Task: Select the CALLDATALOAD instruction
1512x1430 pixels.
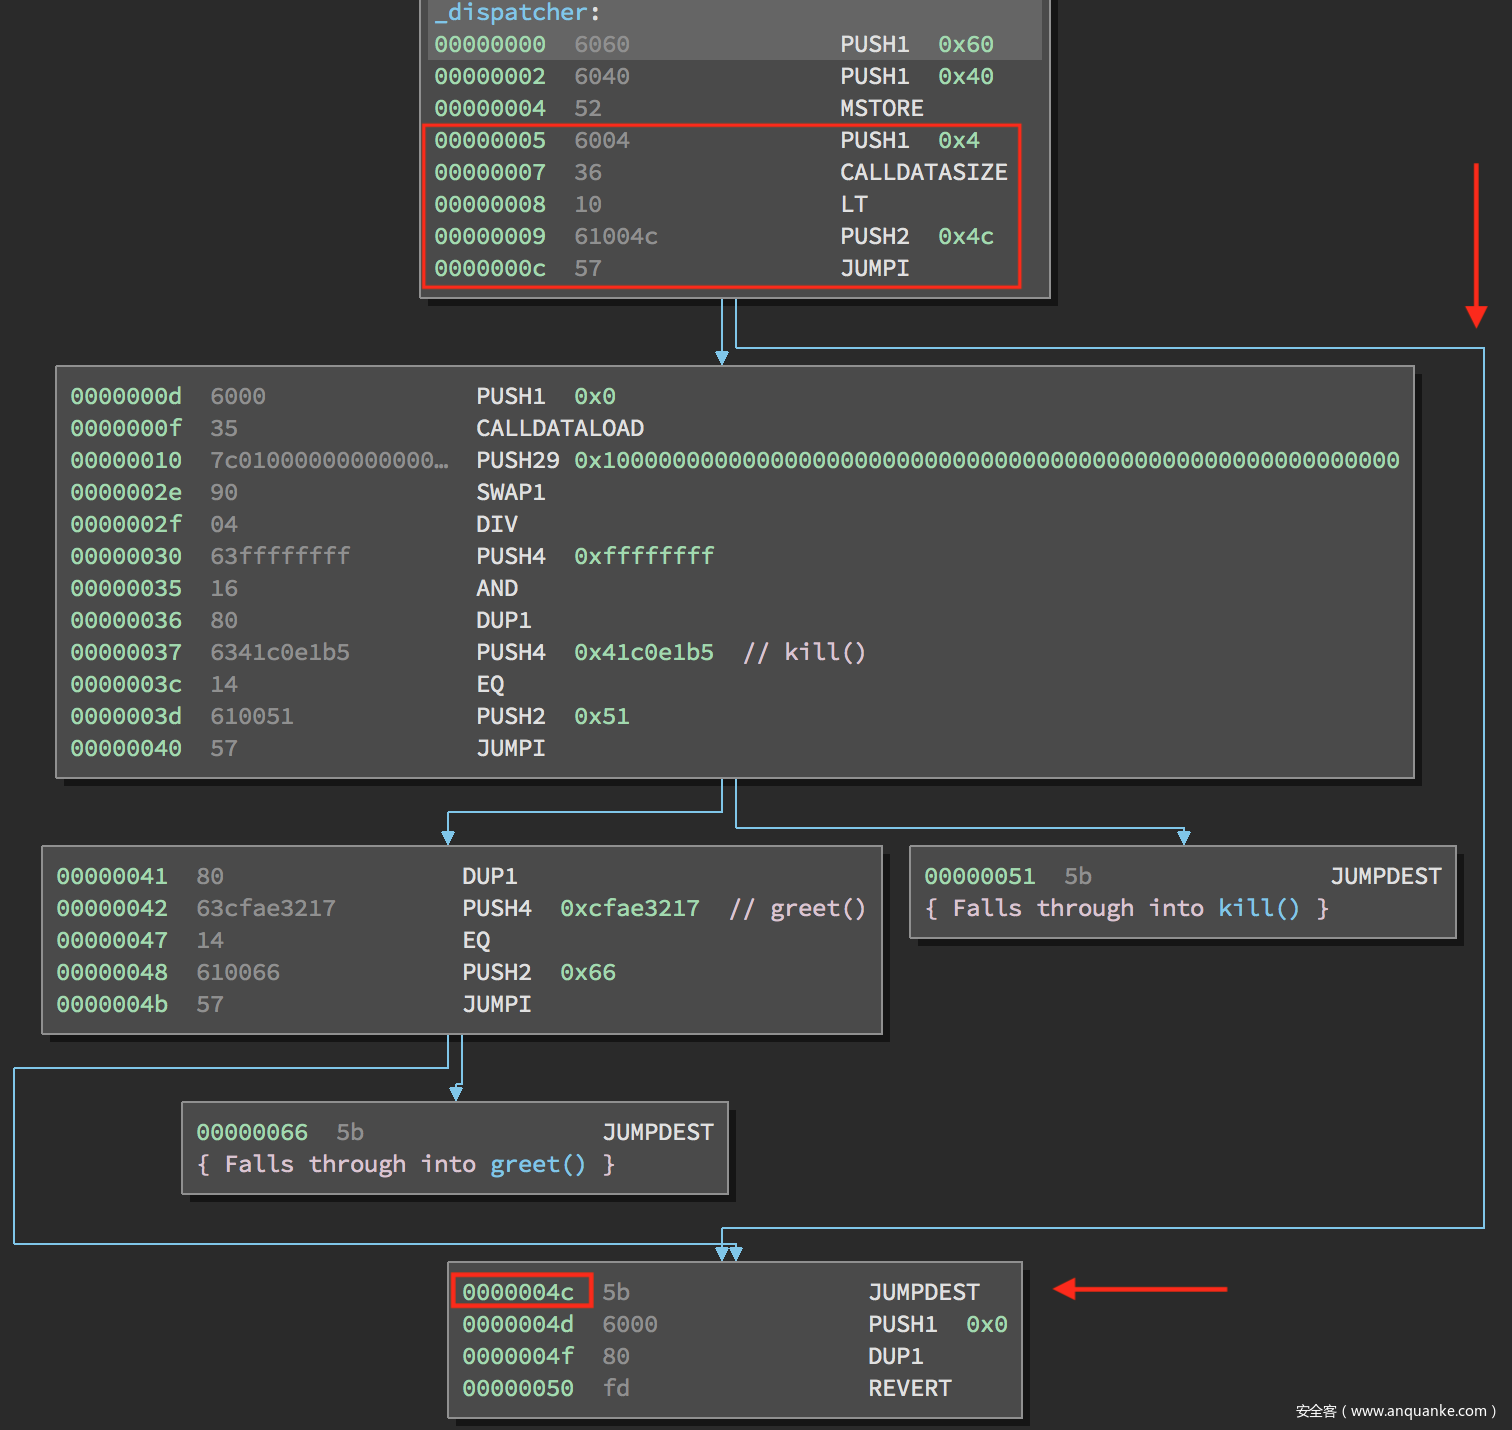Action: [559, 428]
